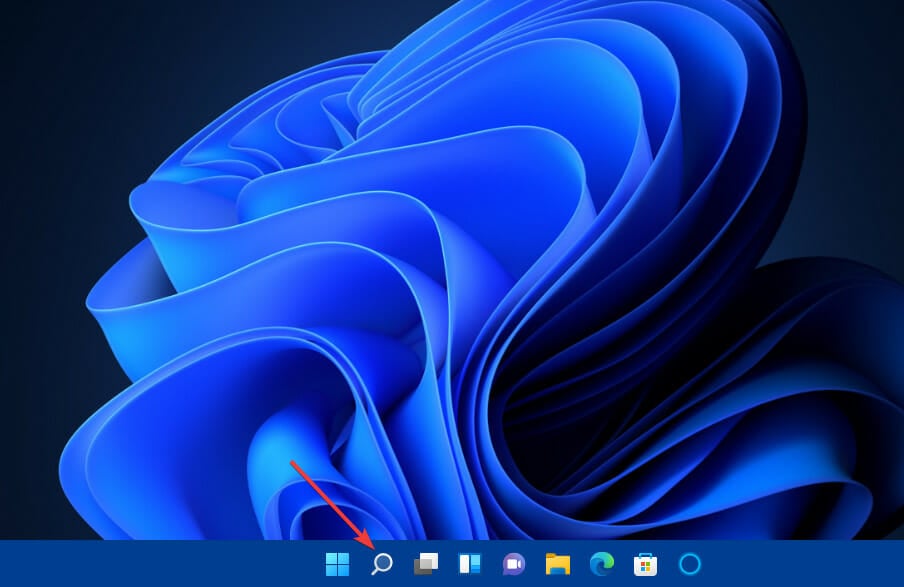Screen dimensions: 904x587
Task: Click the red arrow pointing at Search
Action: point(331,503)
